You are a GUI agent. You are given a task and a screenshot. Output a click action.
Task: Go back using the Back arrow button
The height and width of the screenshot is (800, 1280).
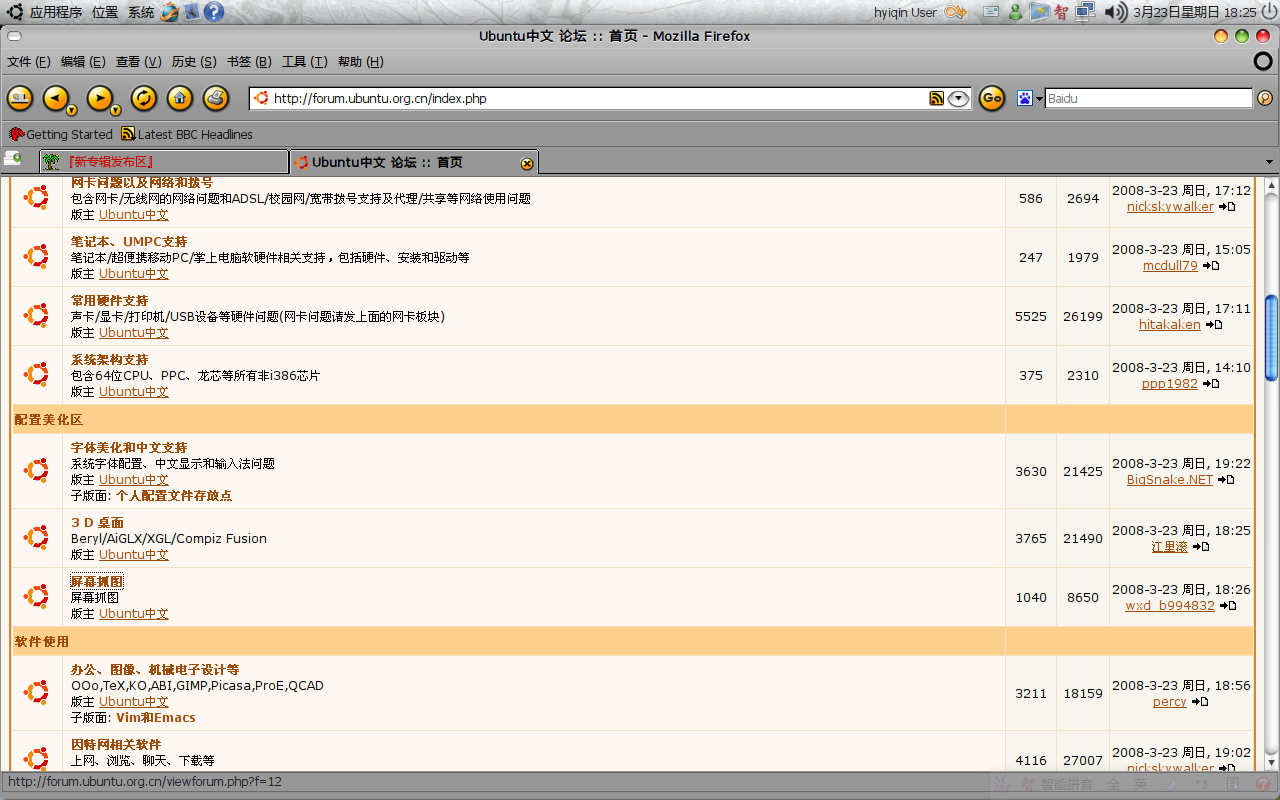(55, 98)
